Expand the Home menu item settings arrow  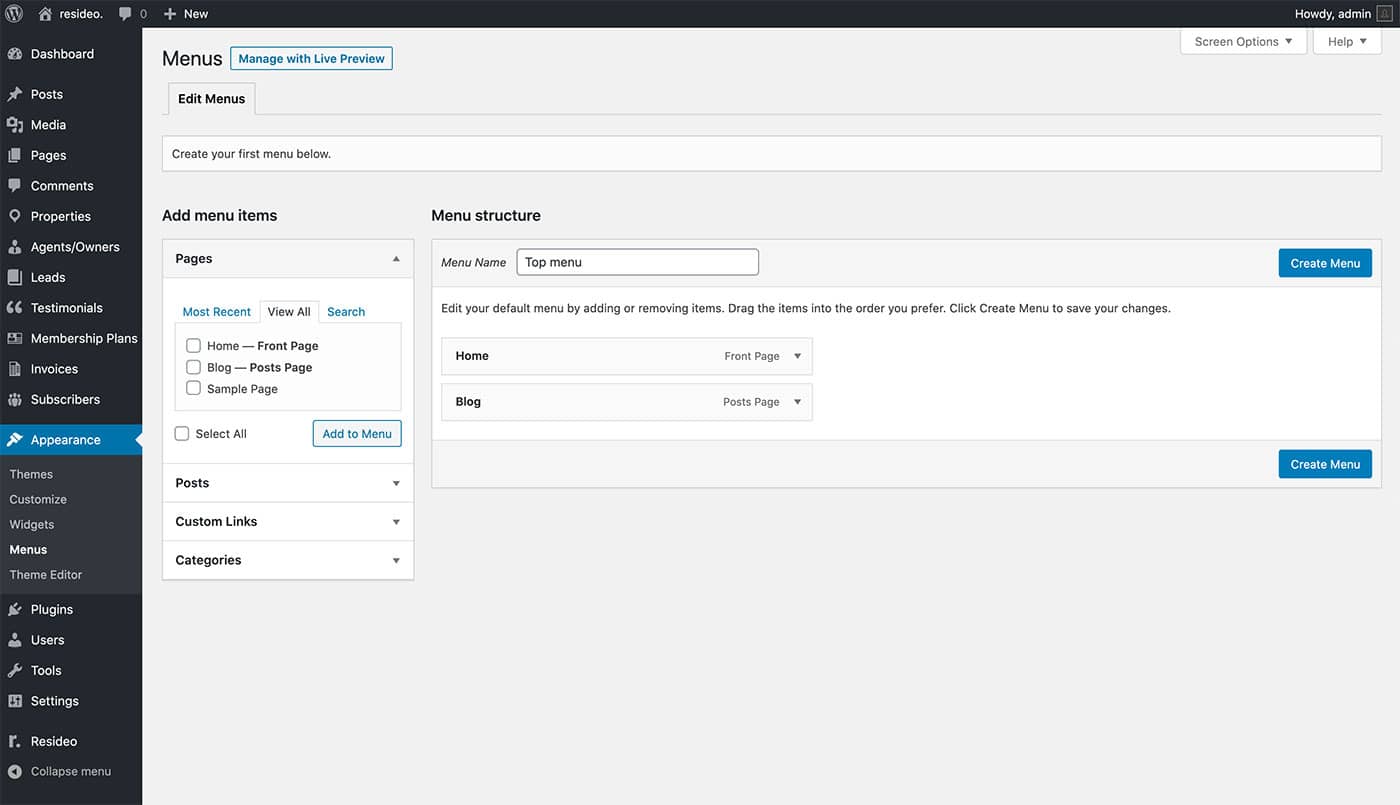click(797, 356)
